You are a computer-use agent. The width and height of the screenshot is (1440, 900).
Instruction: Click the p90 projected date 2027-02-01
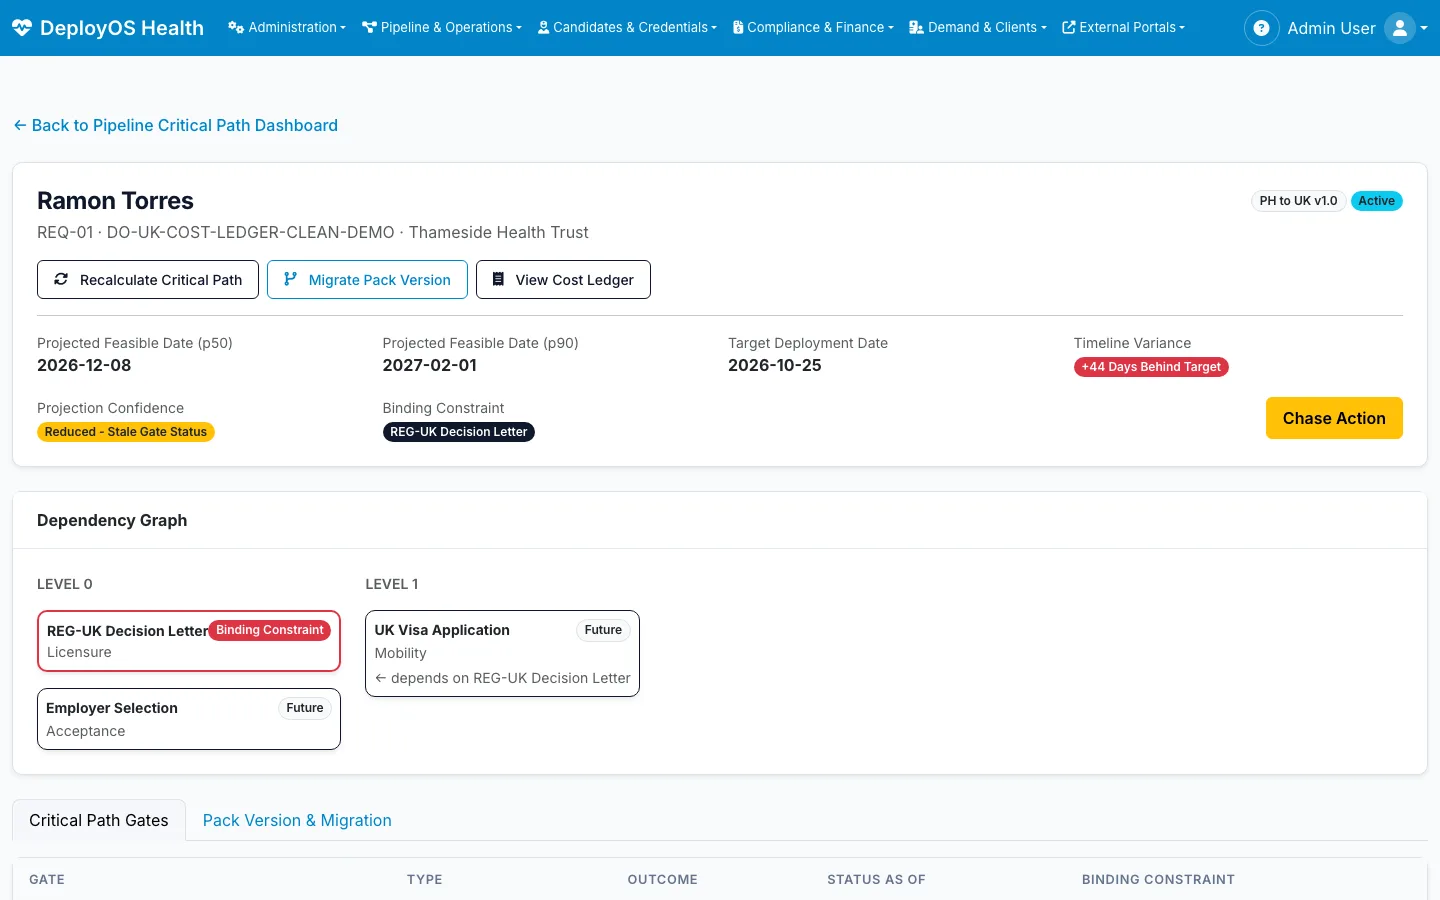430,365
